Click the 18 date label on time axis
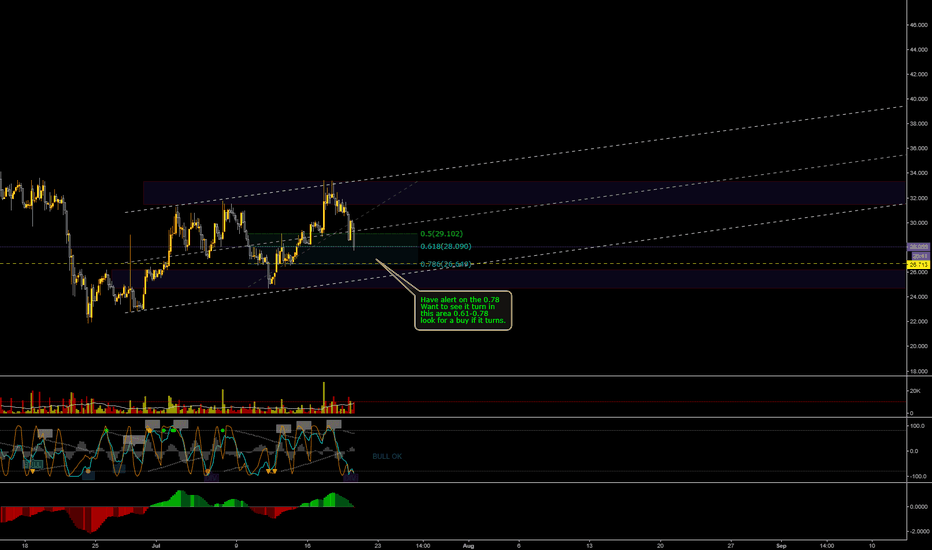932x550 pixels. click(x=24, y=545)
